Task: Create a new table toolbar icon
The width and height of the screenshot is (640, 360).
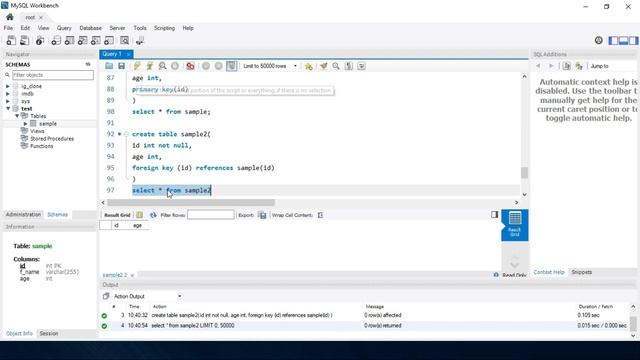Action: 69,40
